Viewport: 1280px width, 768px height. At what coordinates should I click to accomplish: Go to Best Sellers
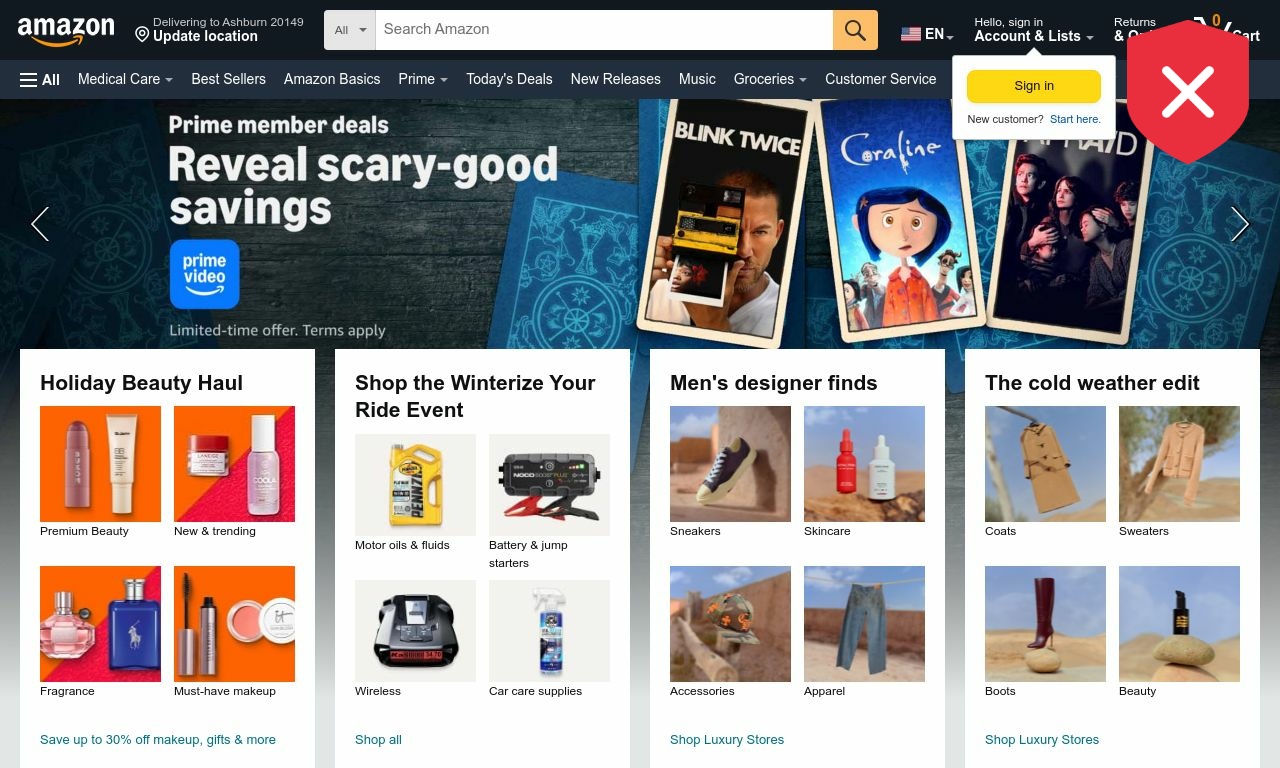[x=228, y=79]
